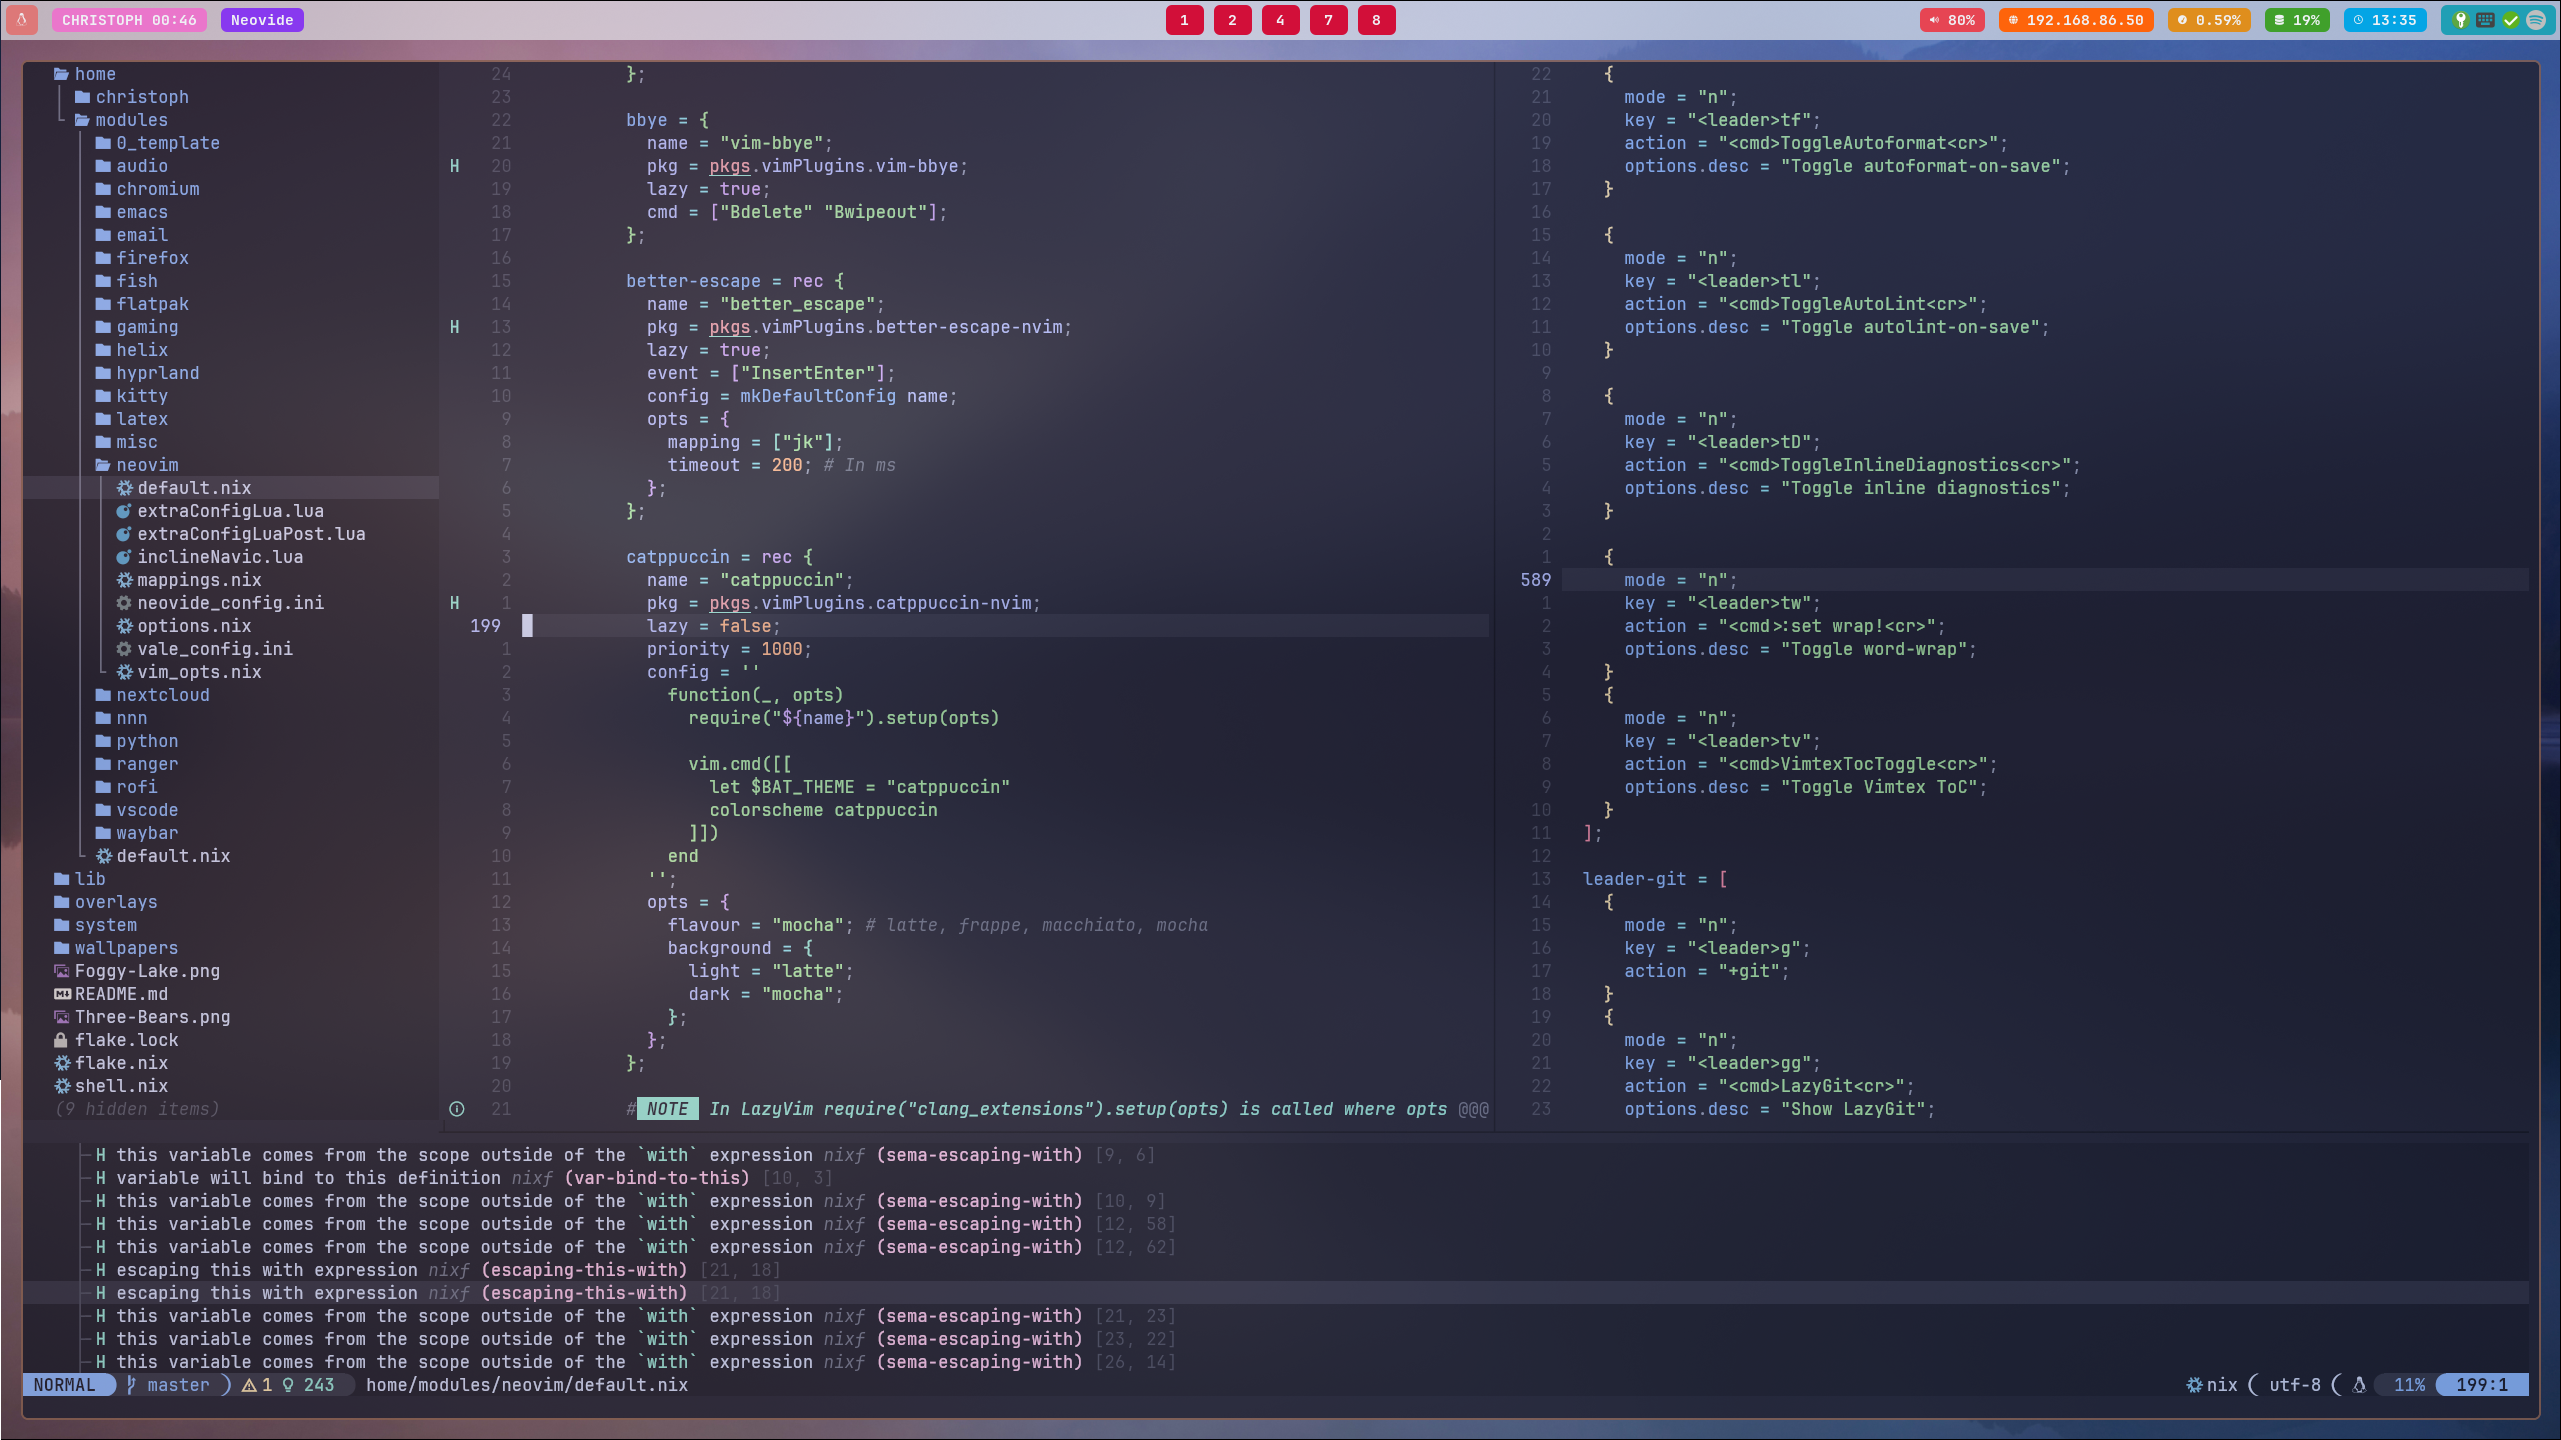The image size is (2561, 1440).
Task: Click the Neovide window title badge
Action: 262,20
